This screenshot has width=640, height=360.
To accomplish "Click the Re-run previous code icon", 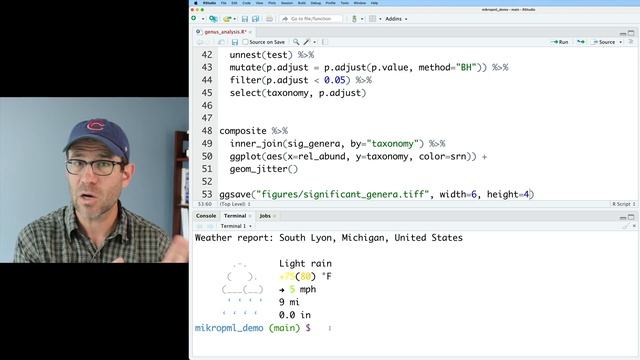I will pyautogui.click(x=580, y=42).
